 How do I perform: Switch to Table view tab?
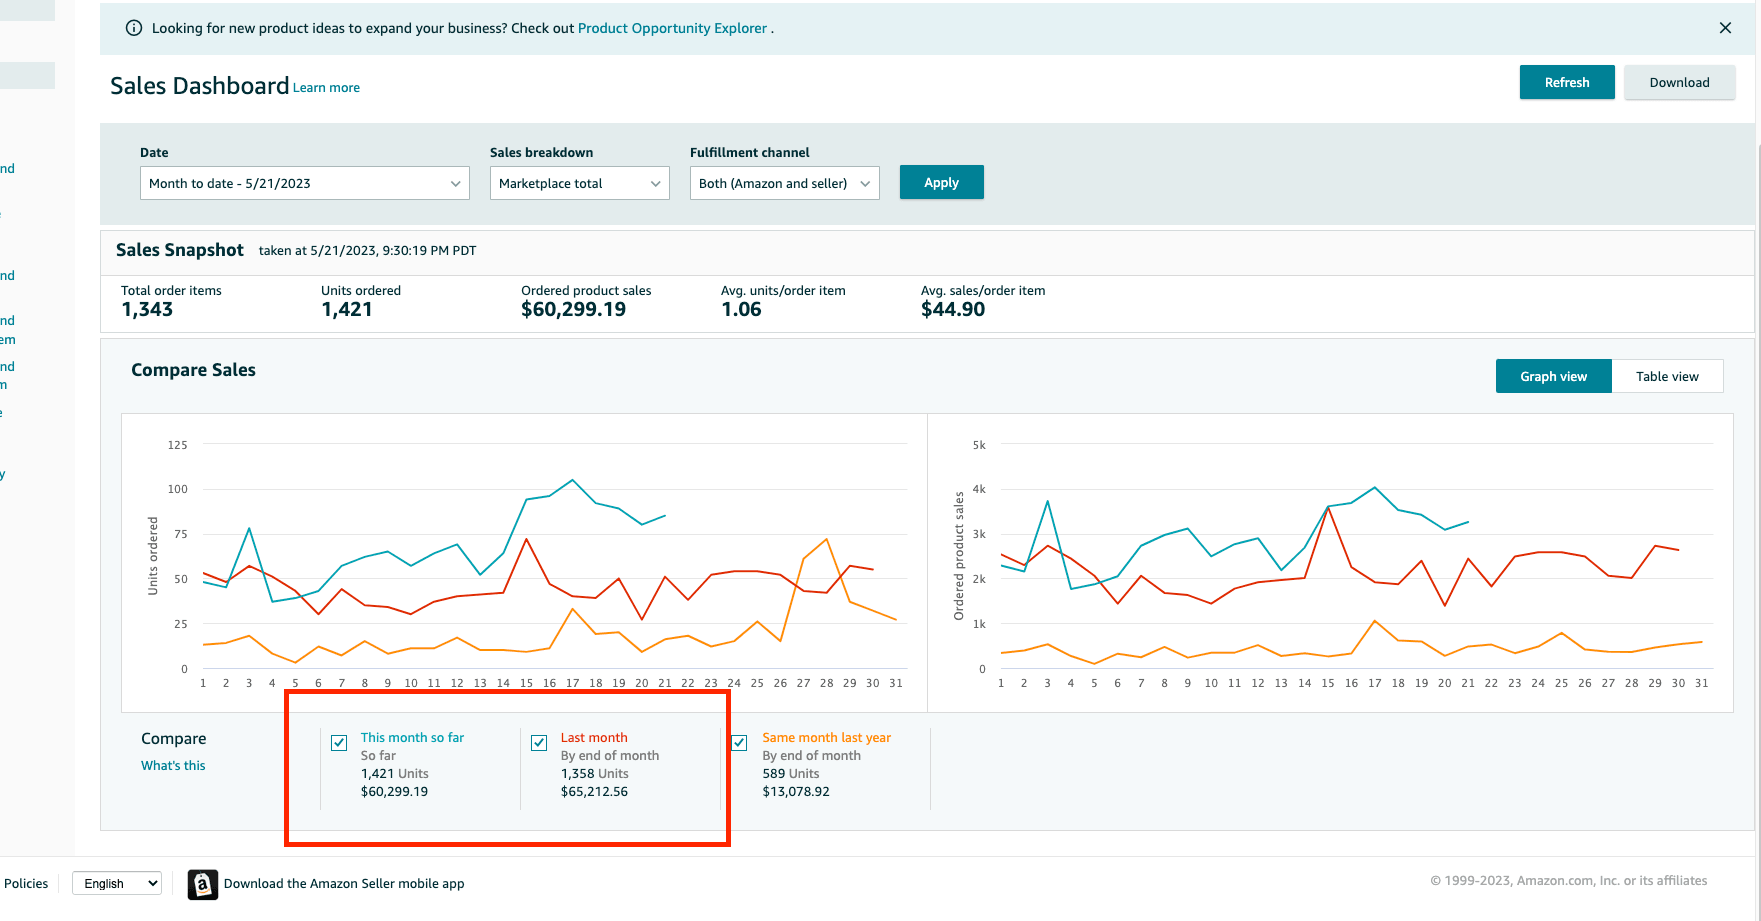(x=1667, y=376)
